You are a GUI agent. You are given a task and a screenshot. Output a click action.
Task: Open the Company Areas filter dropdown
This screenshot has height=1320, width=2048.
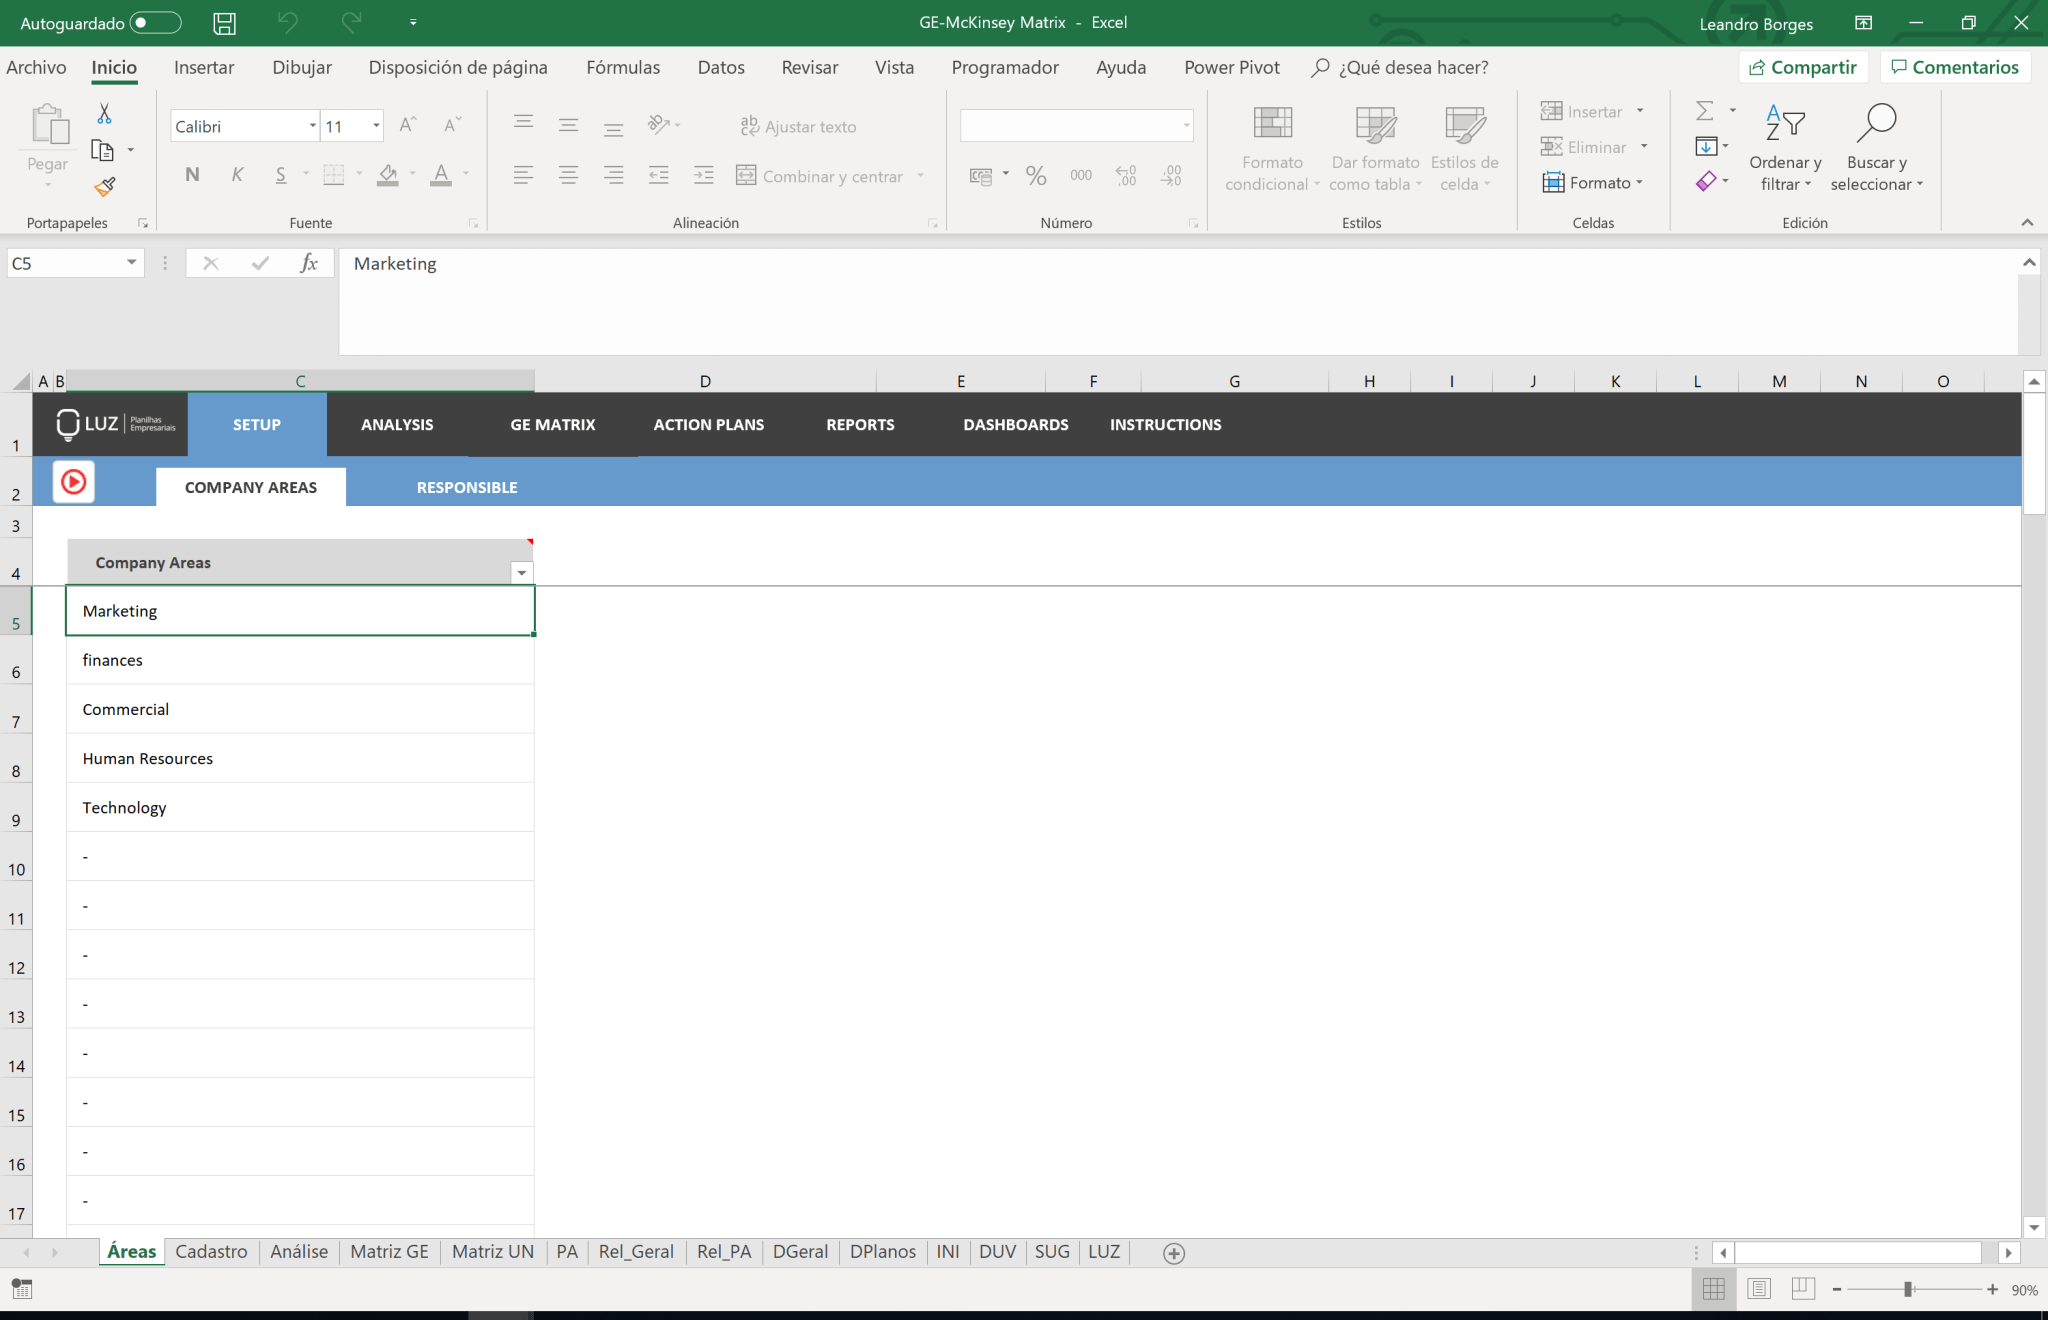[521, 573]
